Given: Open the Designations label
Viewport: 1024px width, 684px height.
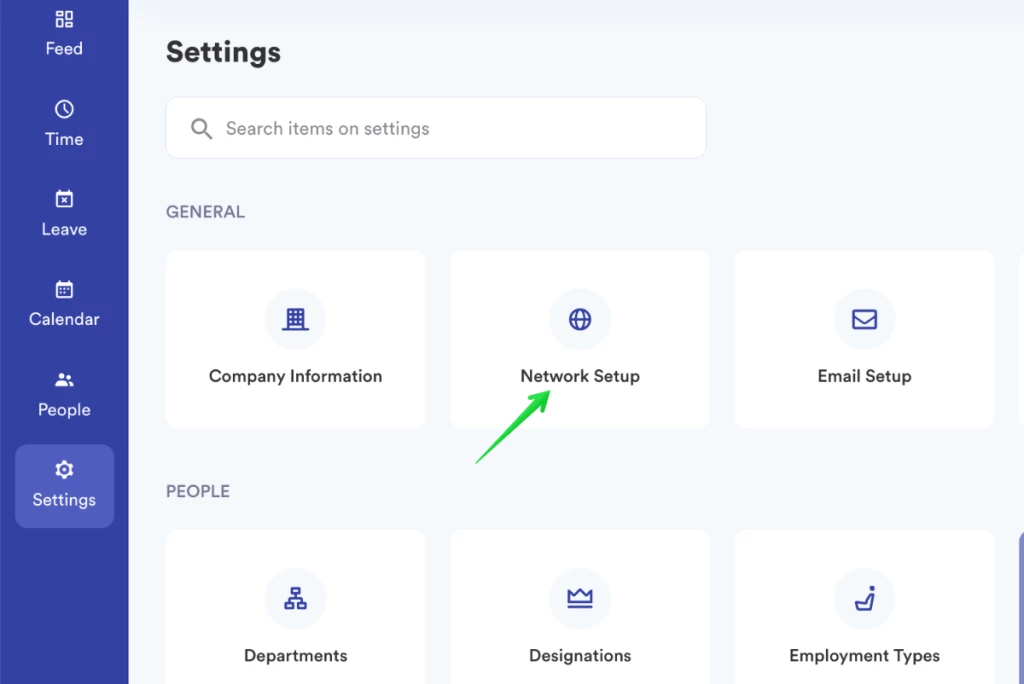Looking at the screenshot, I should [580, 656].
